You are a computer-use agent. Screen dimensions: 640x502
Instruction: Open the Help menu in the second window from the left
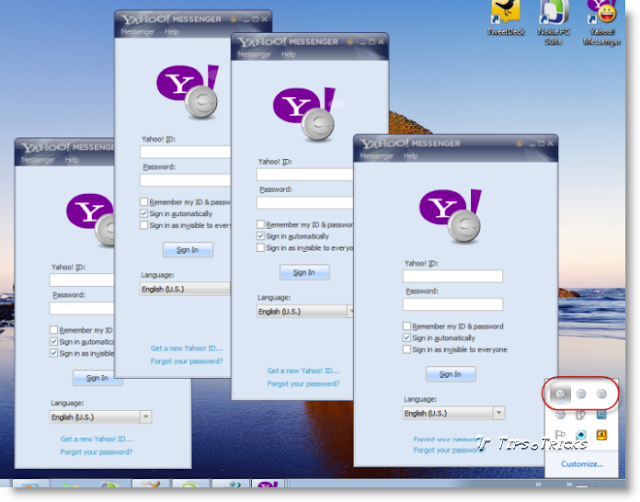pos(171,32)
